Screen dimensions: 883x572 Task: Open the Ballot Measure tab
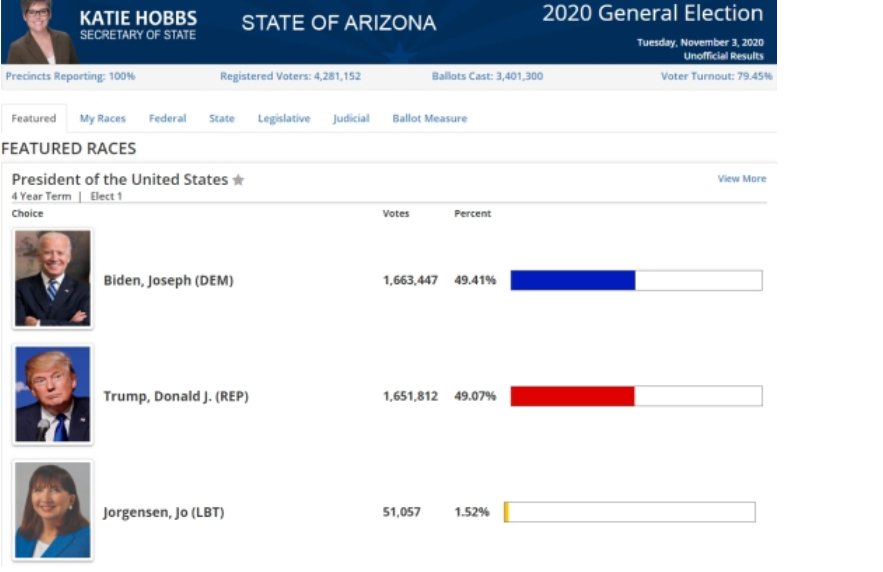click(x=429, y=119)
